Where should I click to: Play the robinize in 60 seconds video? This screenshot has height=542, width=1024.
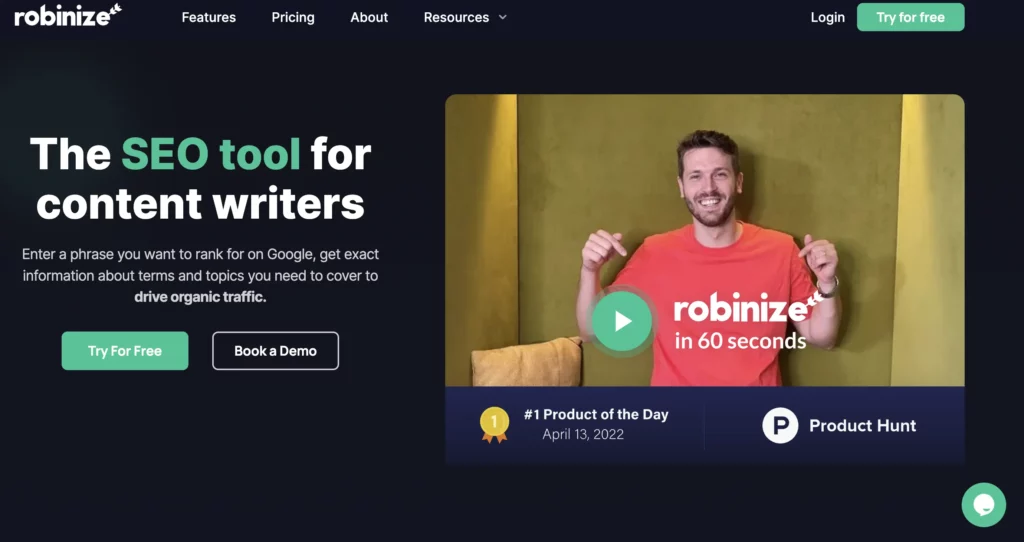(621, 321)
